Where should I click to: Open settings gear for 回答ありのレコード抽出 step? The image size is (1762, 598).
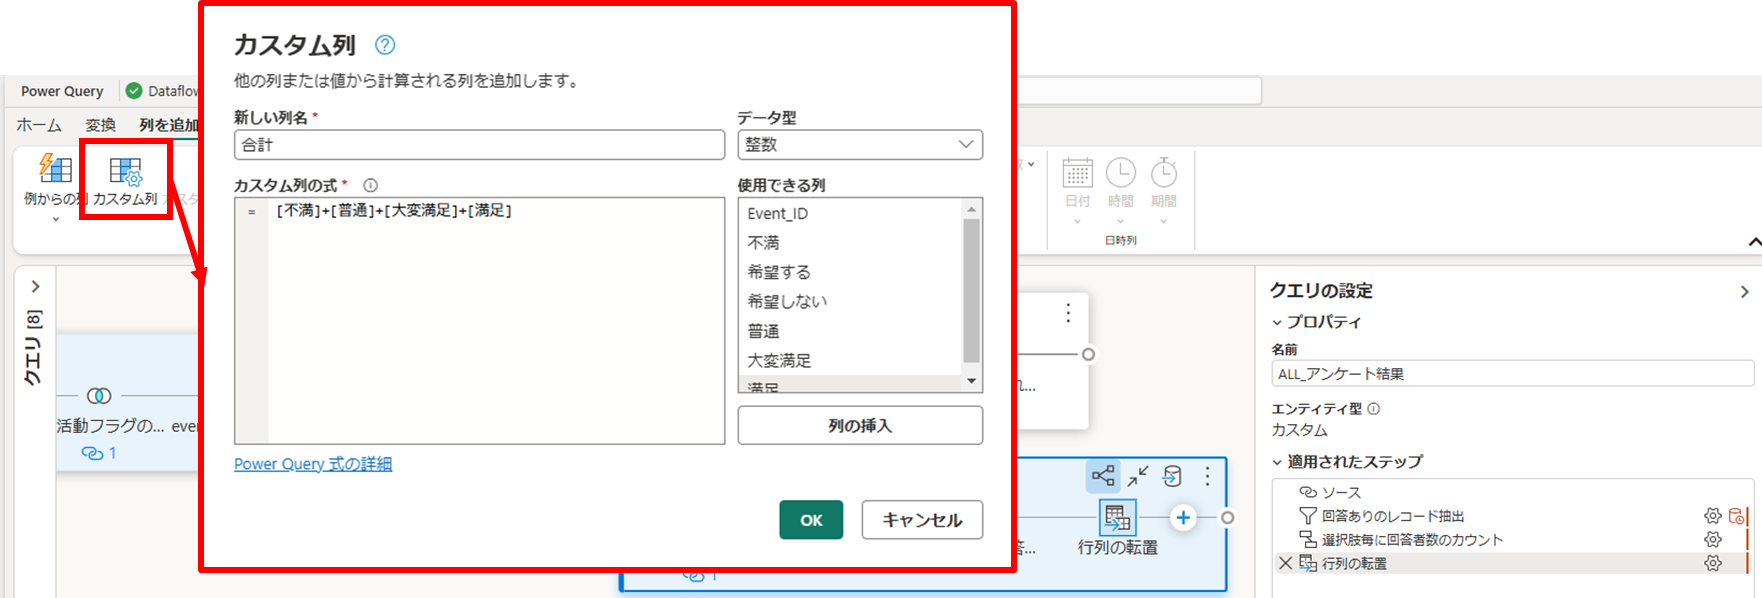tap(1712, 516)
